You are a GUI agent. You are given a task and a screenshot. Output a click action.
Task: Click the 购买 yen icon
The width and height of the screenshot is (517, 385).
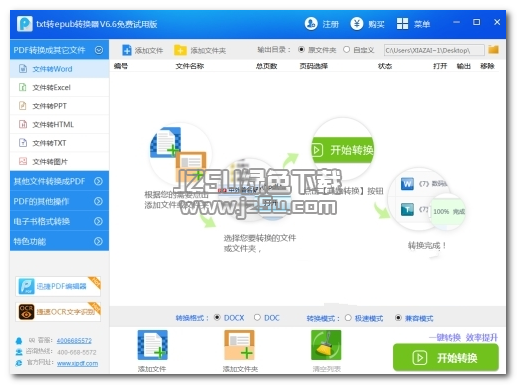(356, 24)
